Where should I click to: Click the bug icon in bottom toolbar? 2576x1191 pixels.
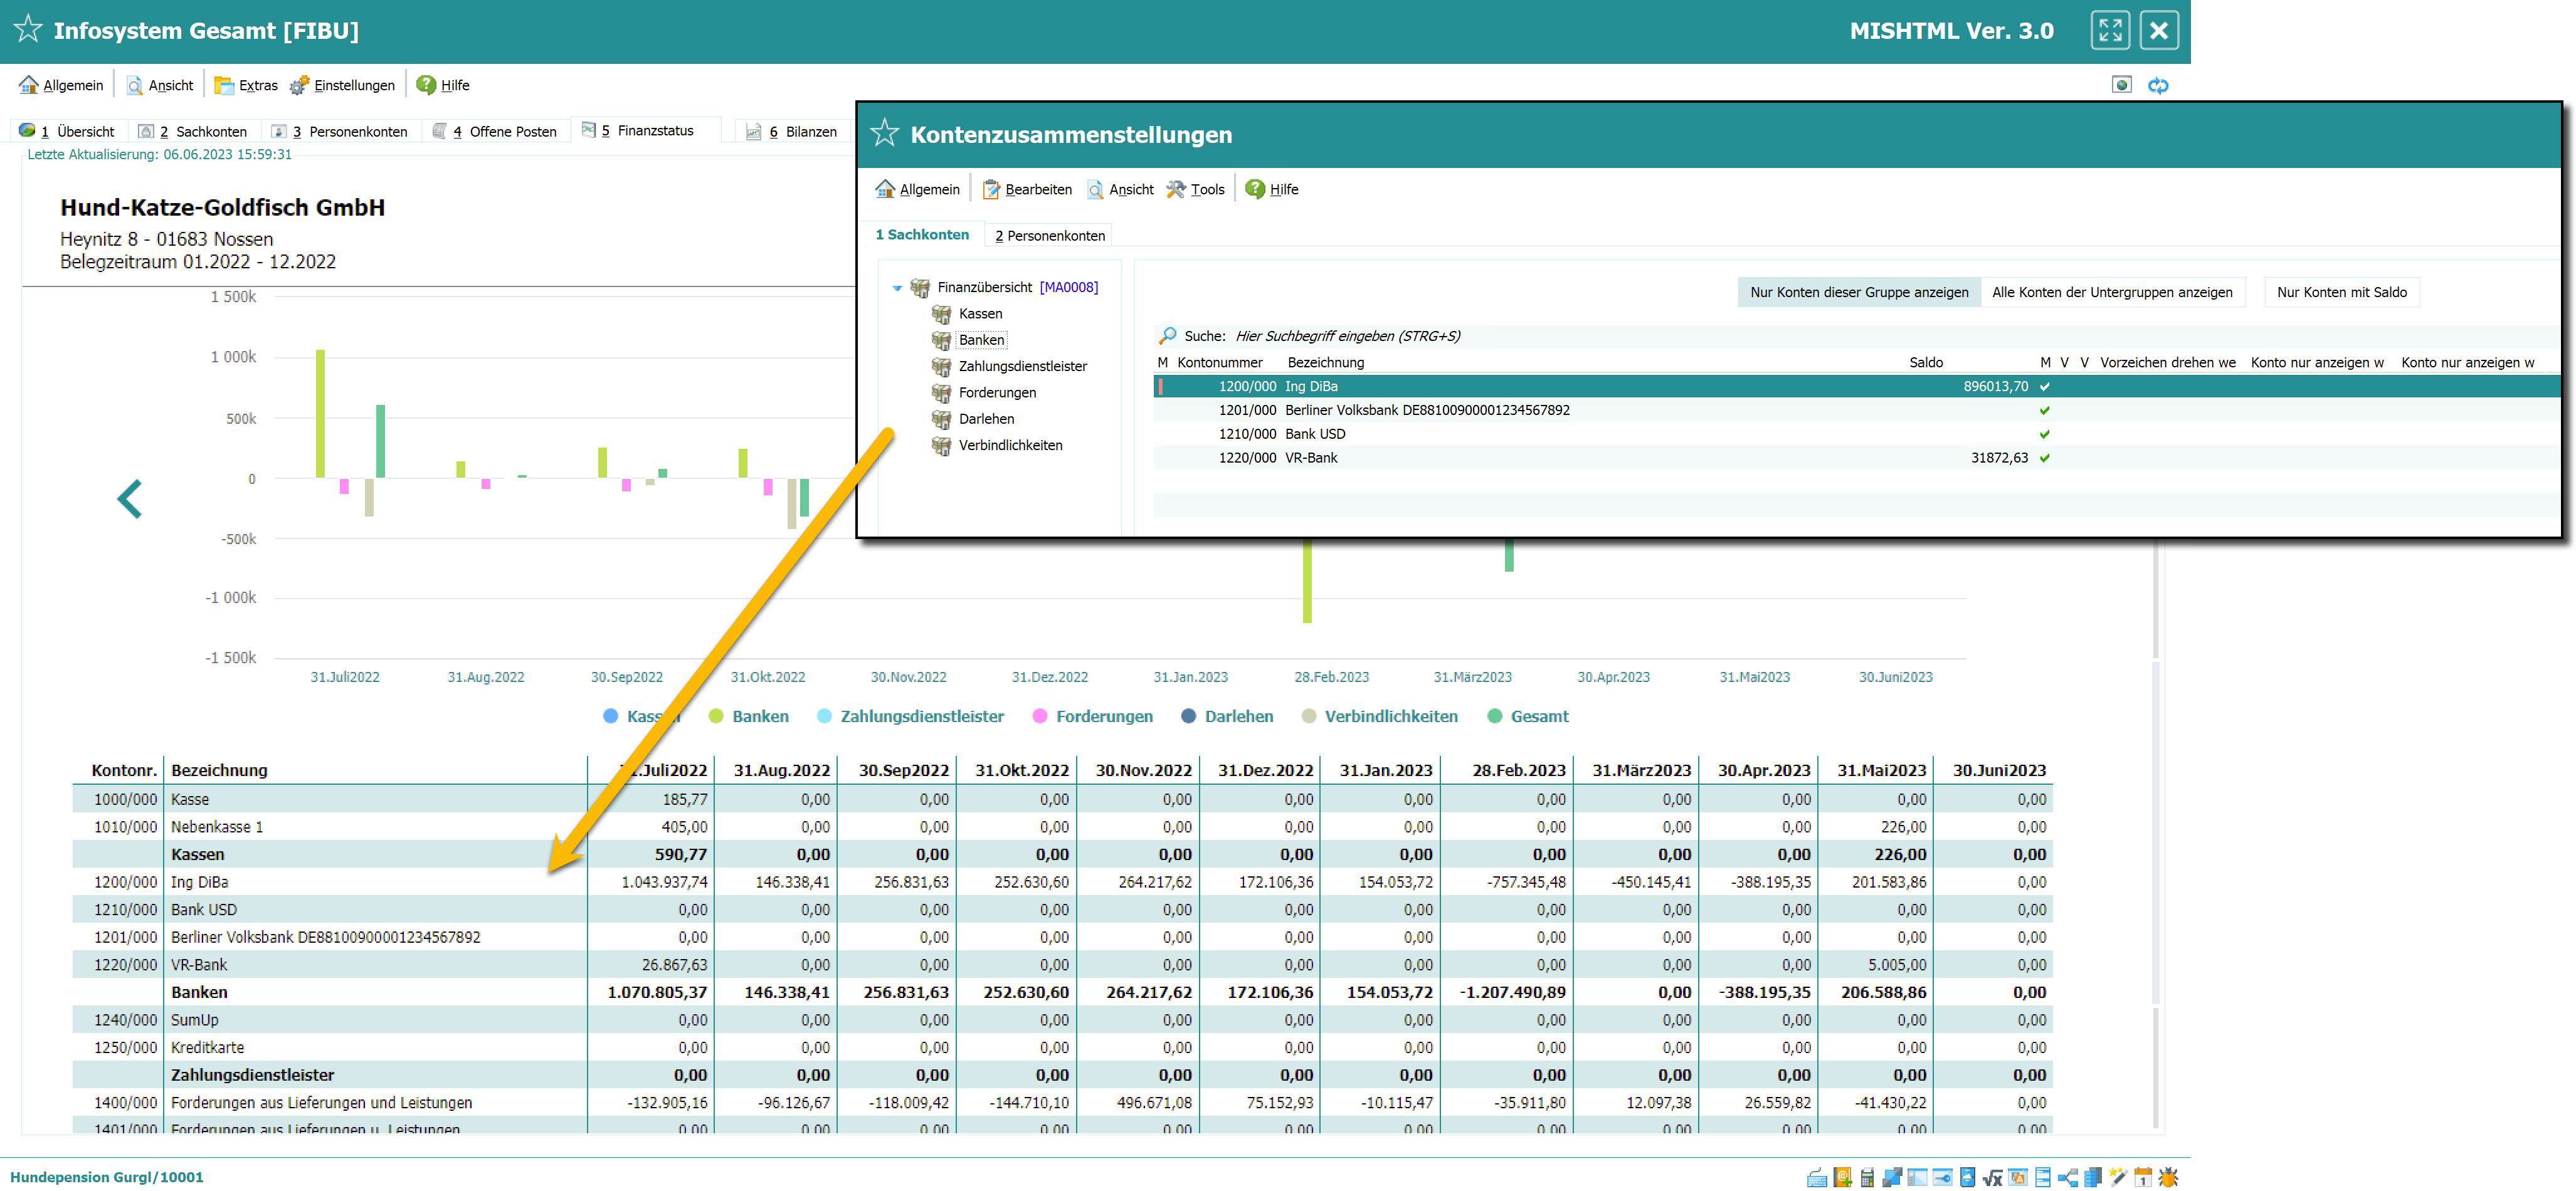pos(2168,1177)
